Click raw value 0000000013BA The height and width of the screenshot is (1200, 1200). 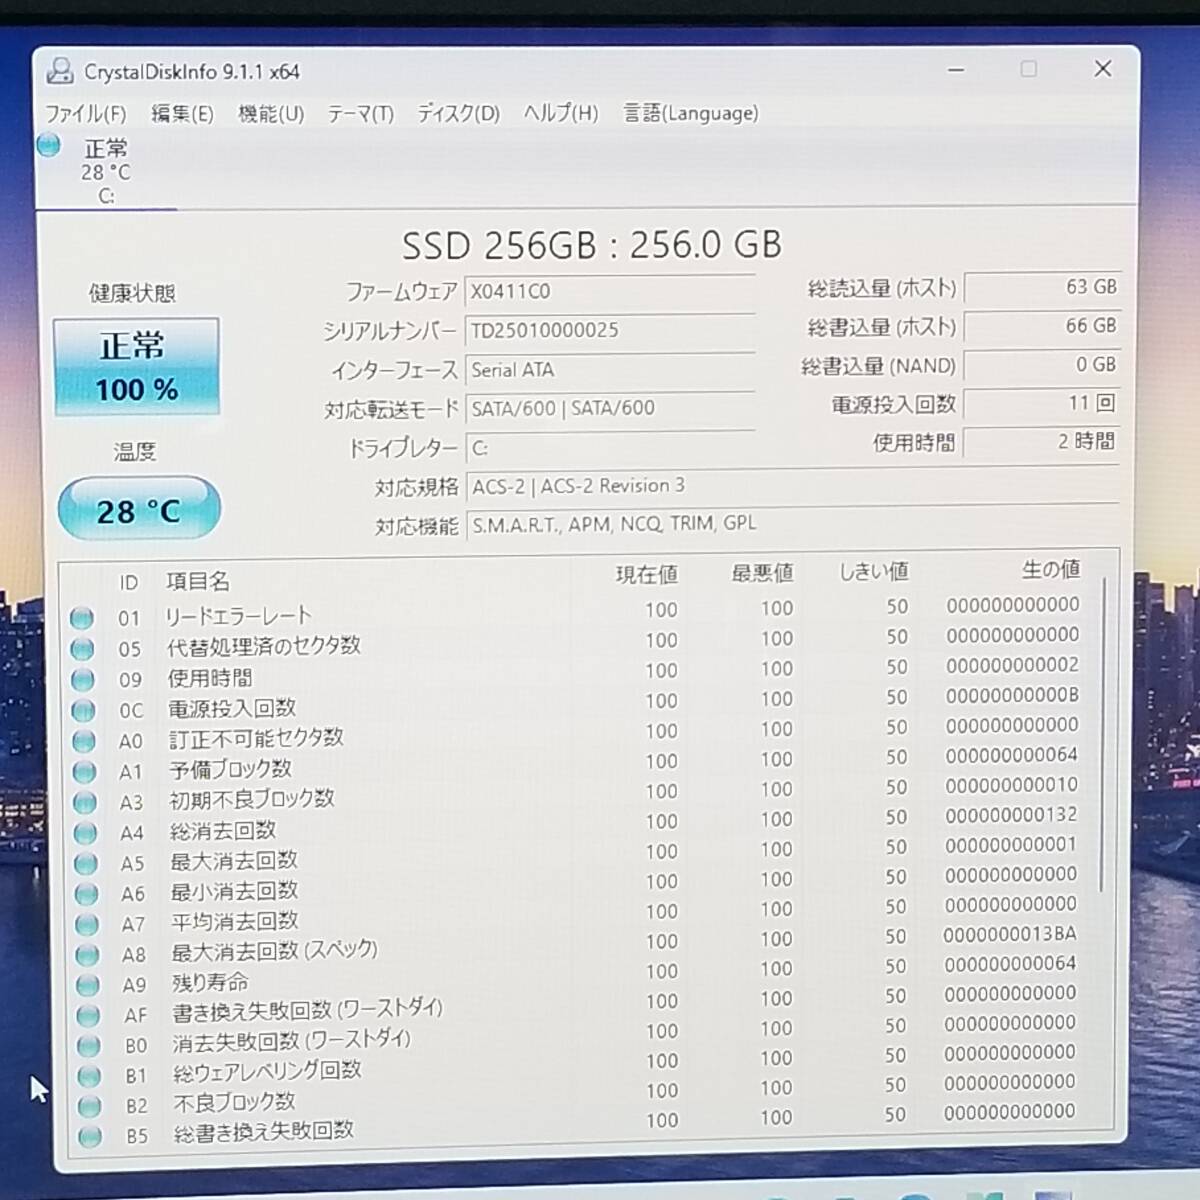(x=1010, y=934)
